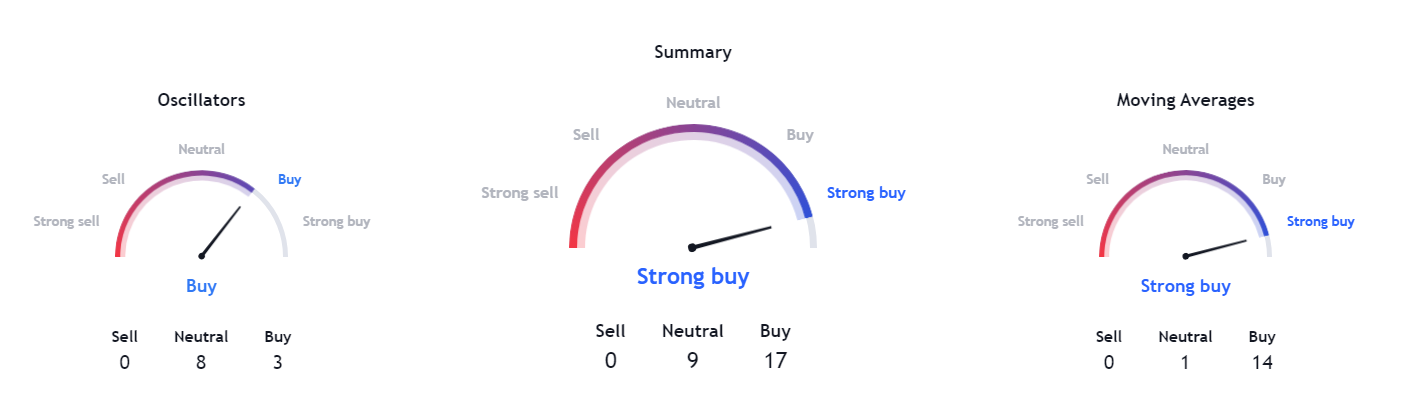Screen dimensions: 1422x405
Task: Click the Moving Averages gauge needle
Action: point(1216,248)
